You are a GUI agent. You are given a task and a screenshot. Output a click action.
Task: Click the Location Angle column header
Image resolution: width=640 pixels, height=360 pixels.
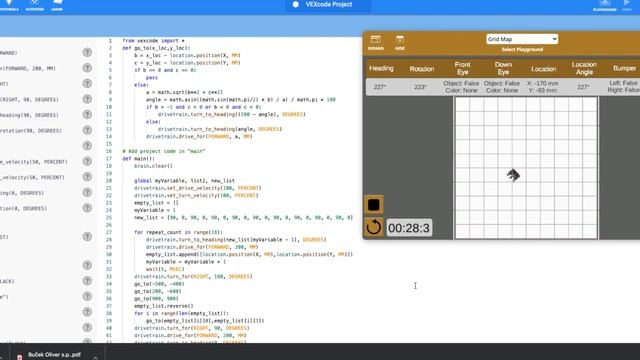coord(584,68)
